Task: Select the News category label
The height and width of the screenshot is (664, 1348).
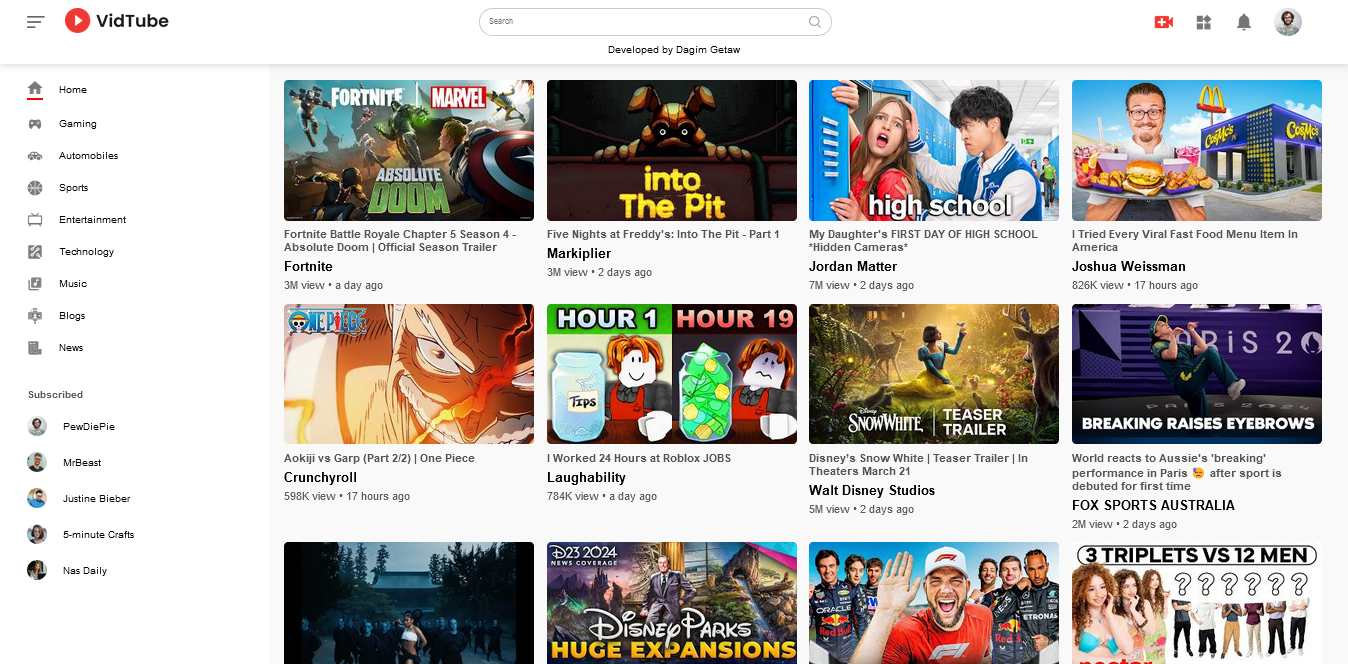Action: point(71,348)
